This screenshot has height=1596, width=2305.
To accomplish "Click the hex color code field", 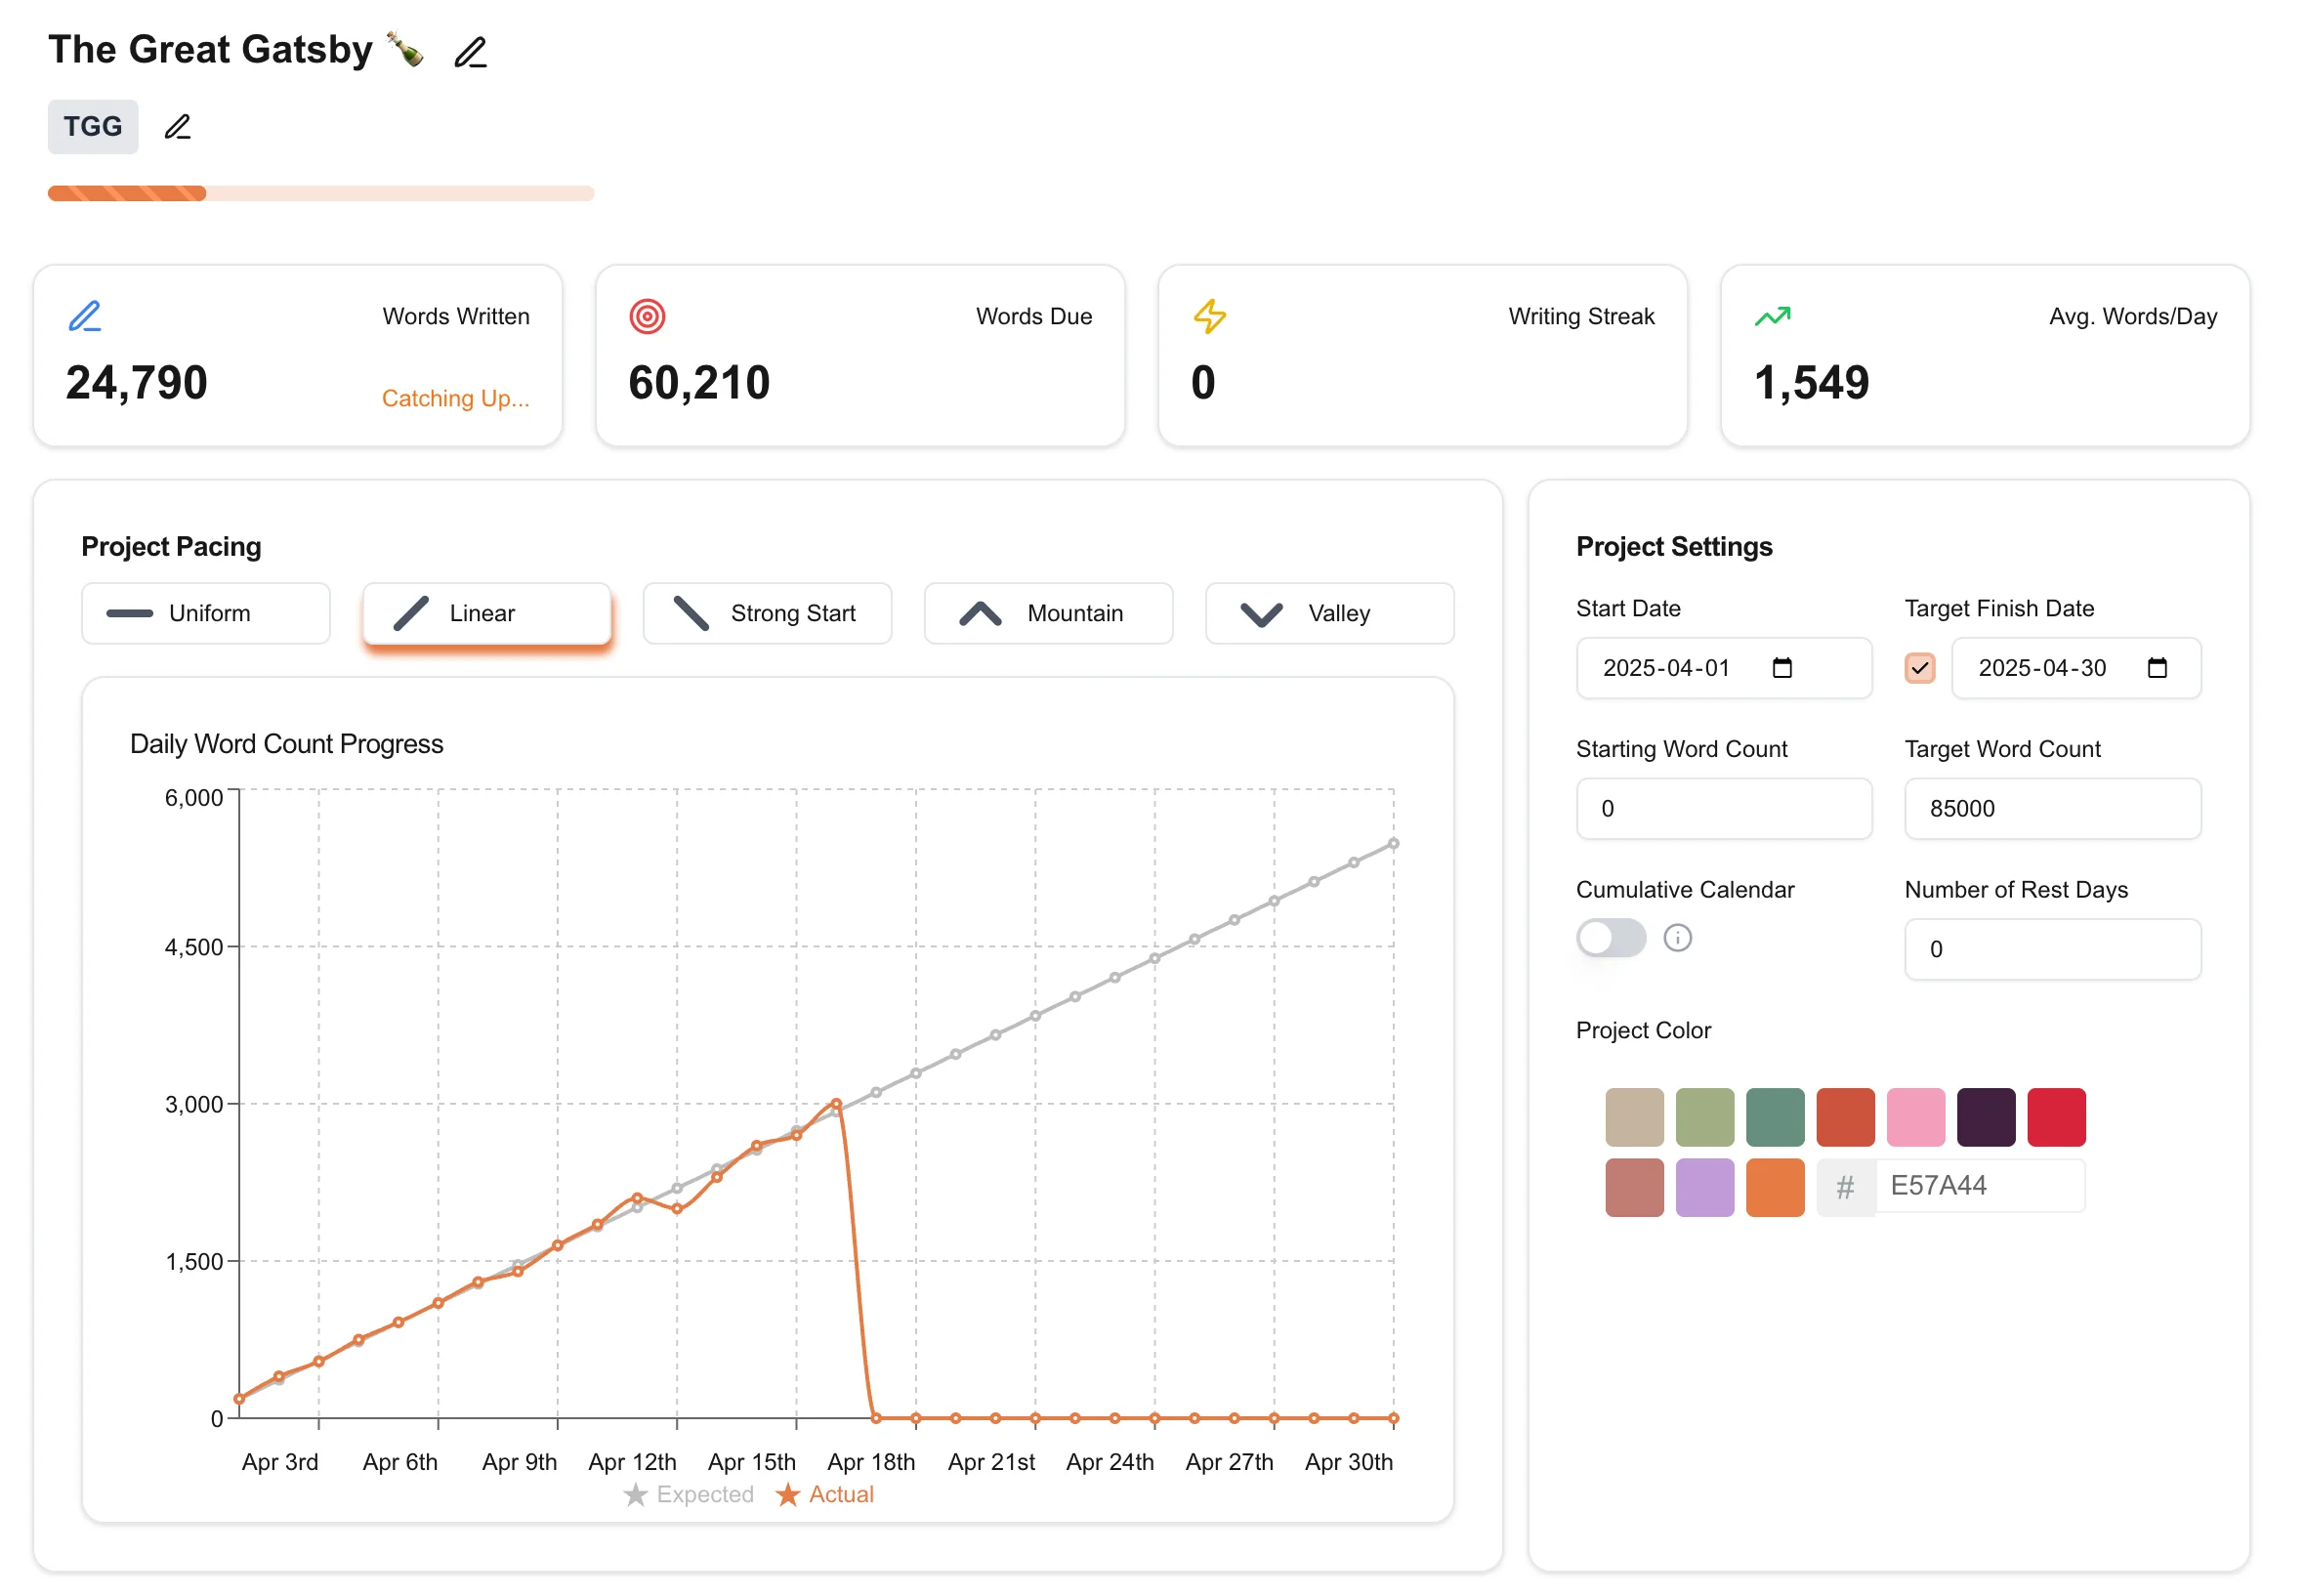I will [1978, 1186].
